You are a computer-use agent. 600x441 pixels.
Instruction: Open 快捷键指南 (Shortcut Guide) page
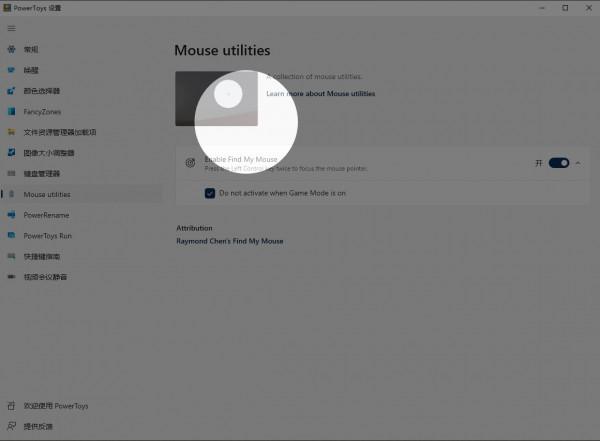click(x=42, y=256)
